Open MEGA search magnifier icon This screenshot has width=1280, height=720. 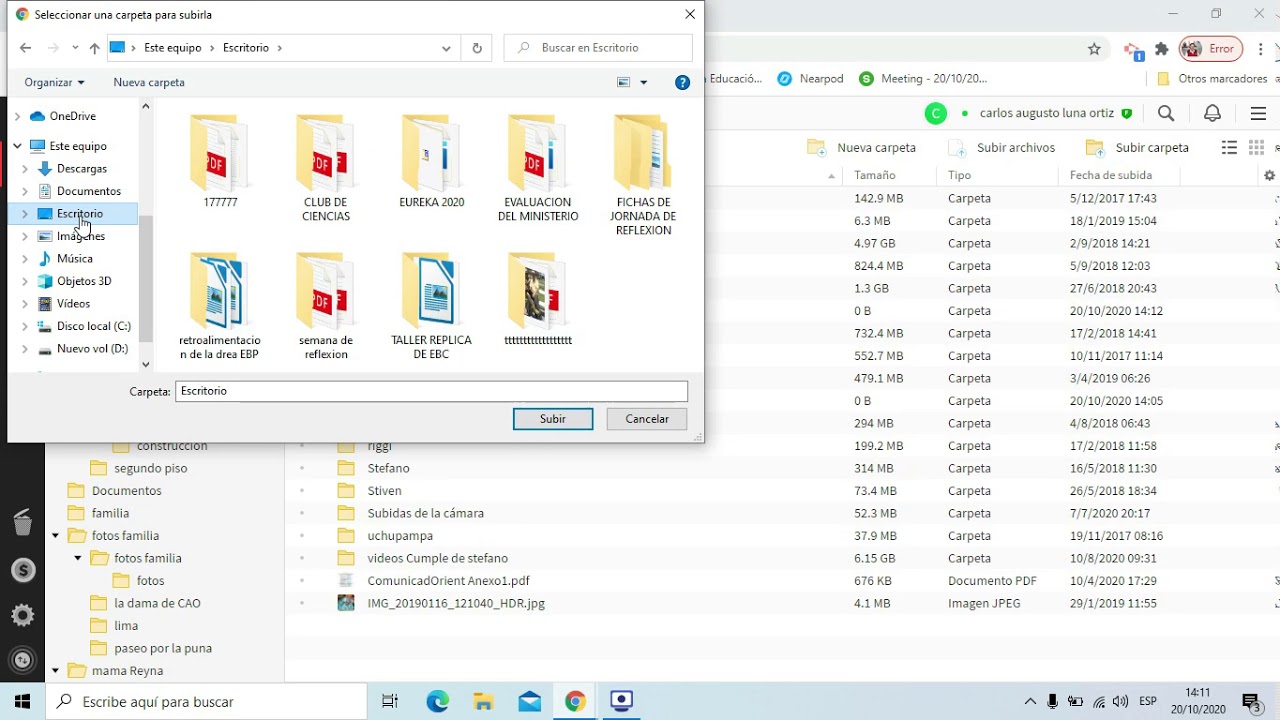(x=1166, y=114)
